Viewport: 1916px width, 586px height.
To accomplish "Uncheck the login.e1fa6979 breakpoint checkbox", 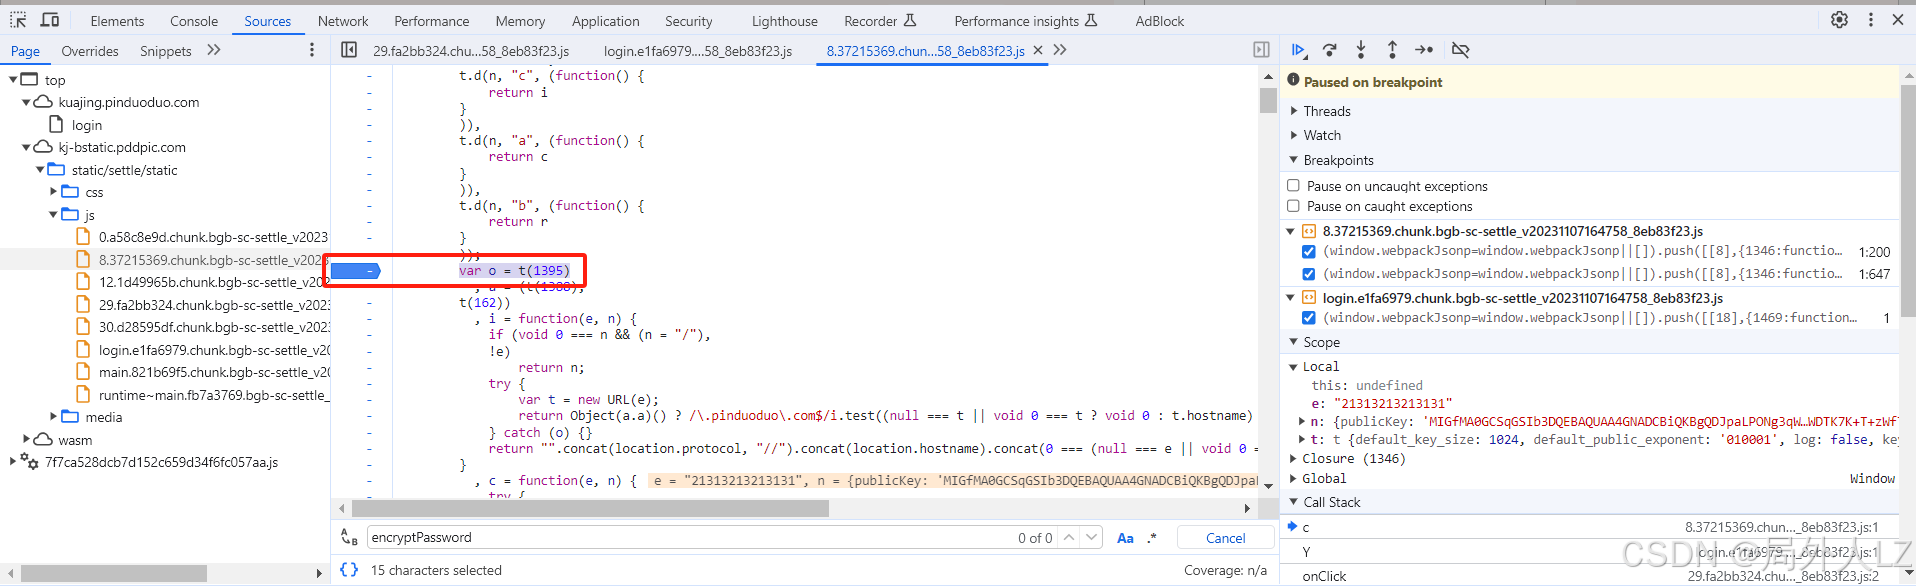I will click(1308, 318).
